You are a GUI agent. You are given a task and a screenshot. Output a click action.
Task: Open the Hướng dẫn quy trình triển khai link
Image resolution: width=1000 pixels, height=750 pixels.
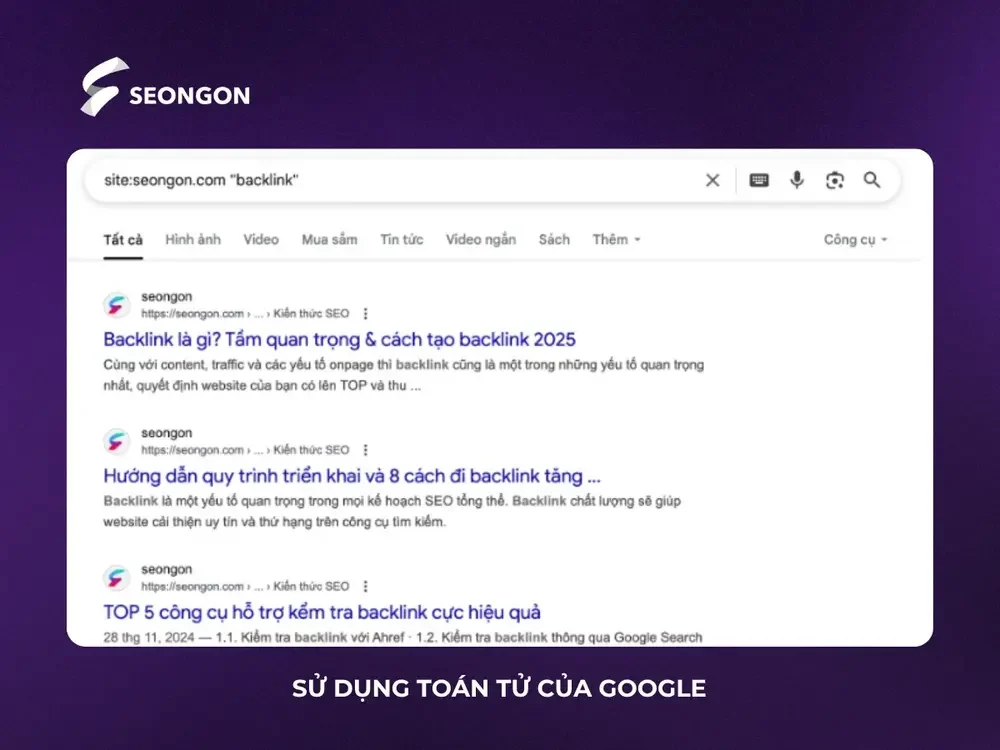(x=352, y=476)
